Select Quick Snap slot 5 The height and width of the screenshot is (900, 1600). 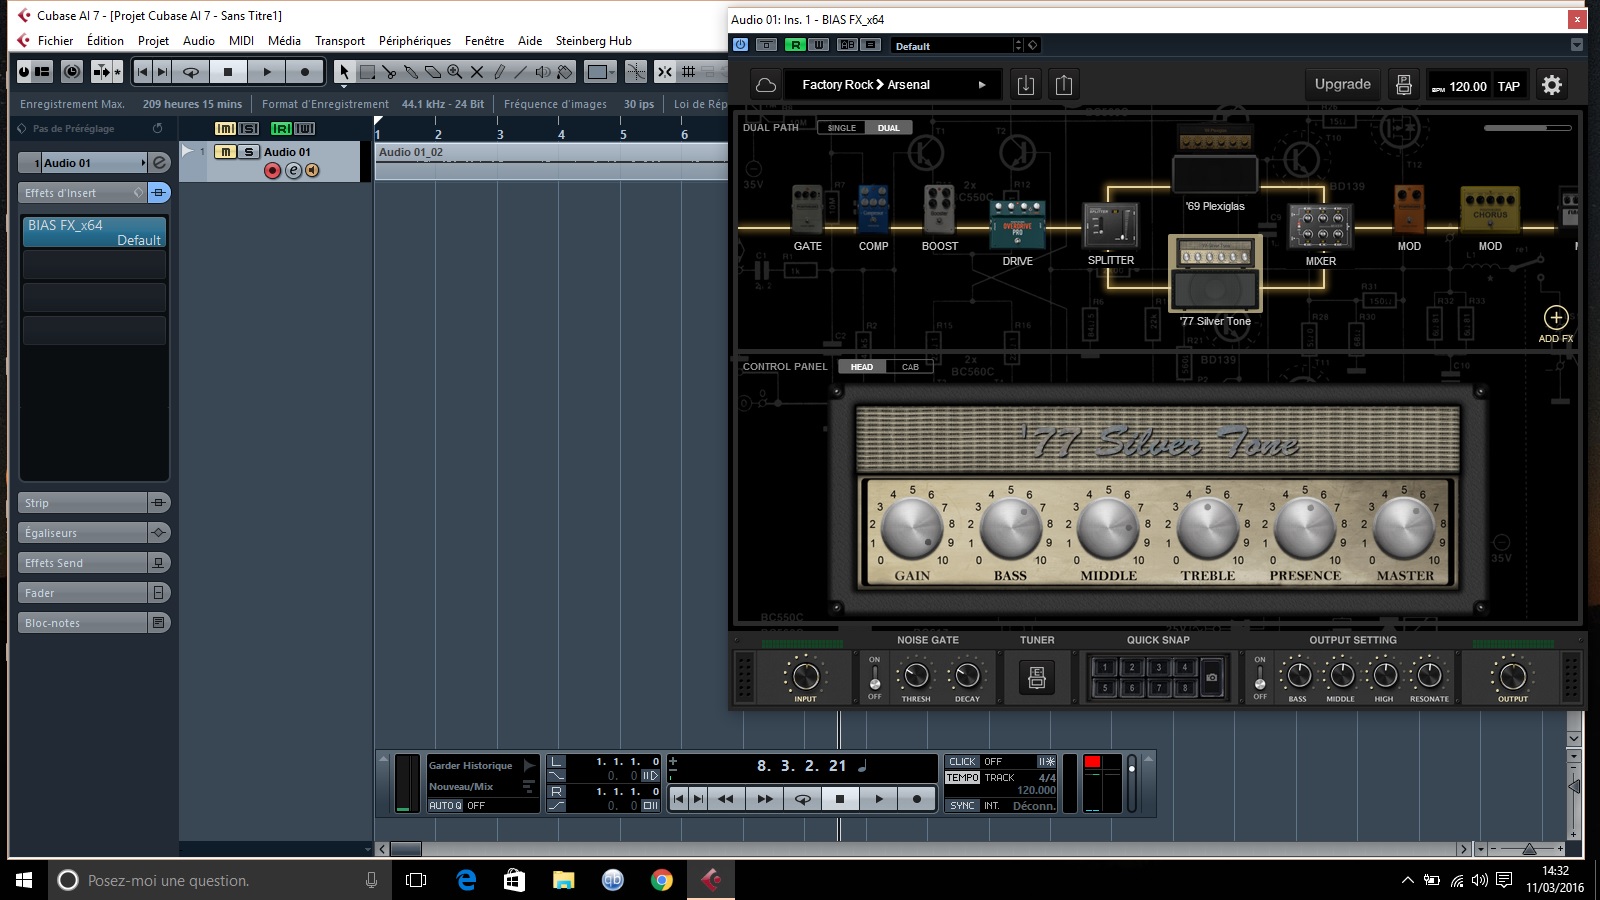[x=1105, y=688]
